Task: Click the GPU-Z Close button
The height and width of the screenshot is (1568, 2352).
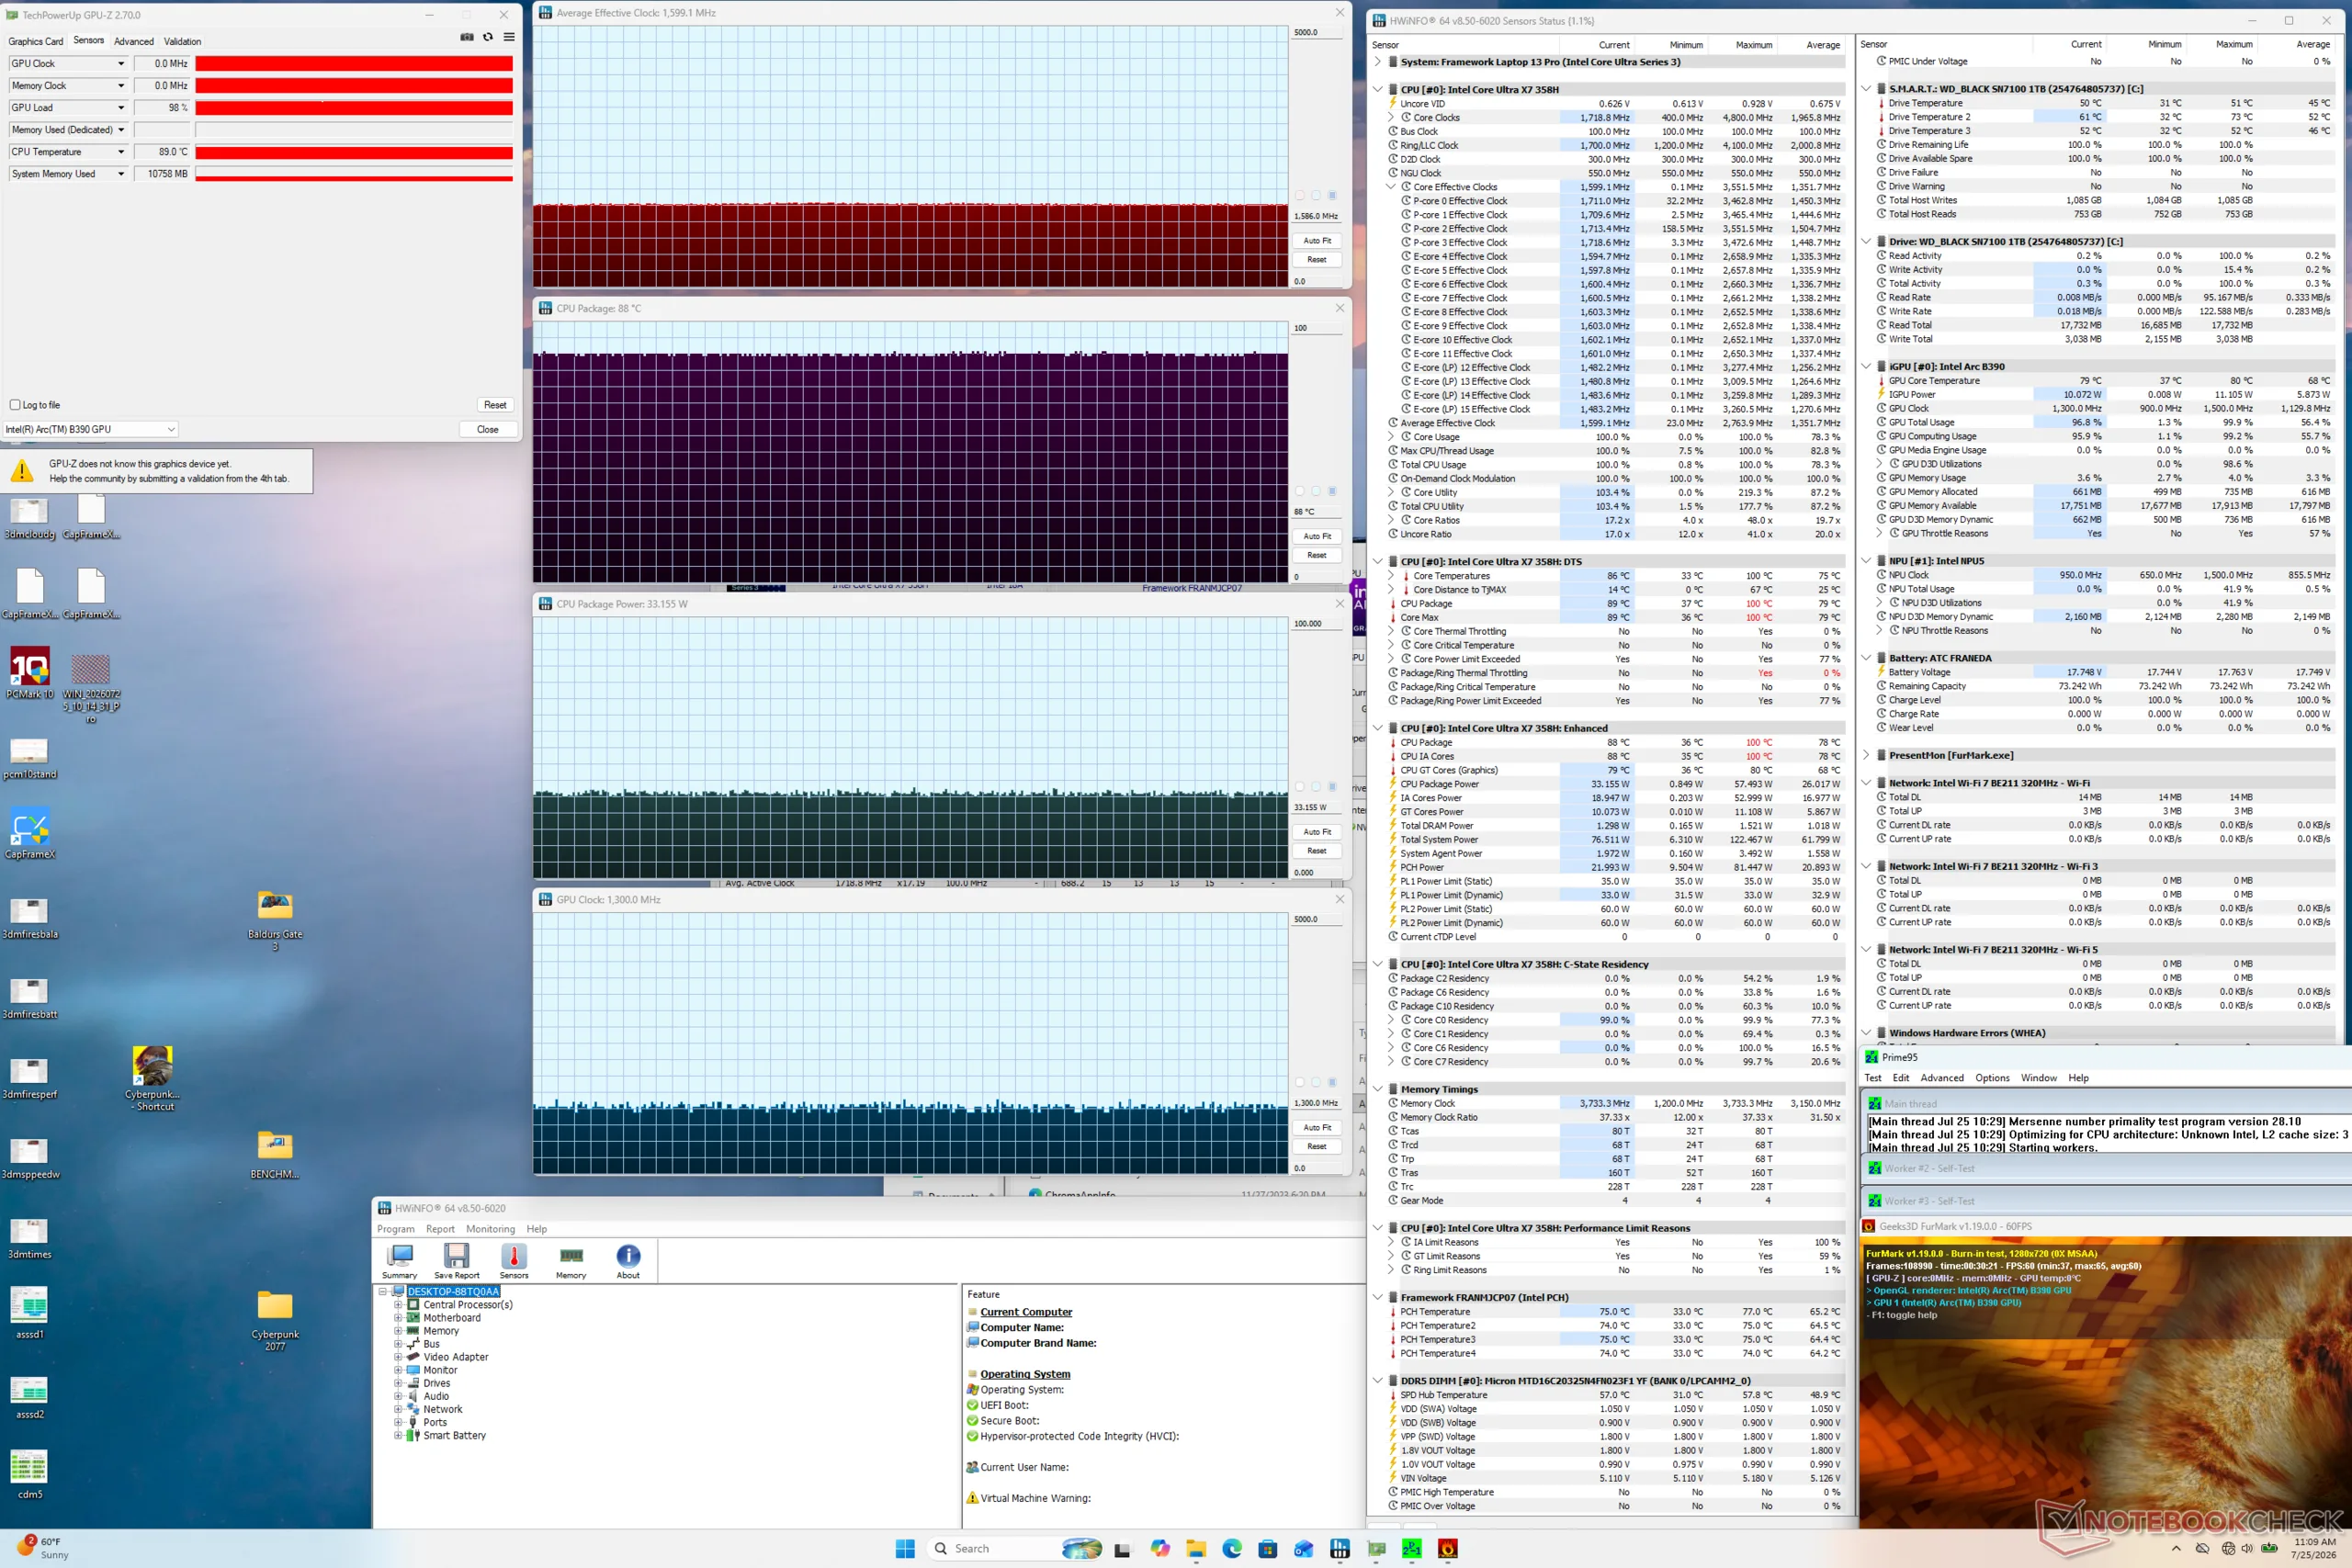Action: pyautogui.click(x=488, y=429)
